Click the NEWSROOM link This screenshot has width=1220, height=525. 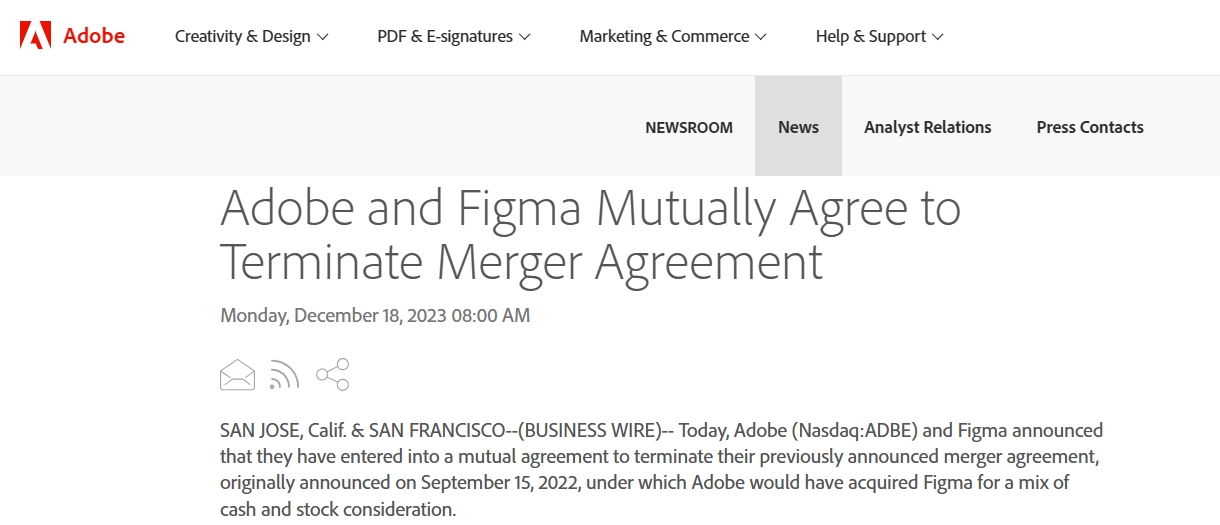tap(689, 127)
